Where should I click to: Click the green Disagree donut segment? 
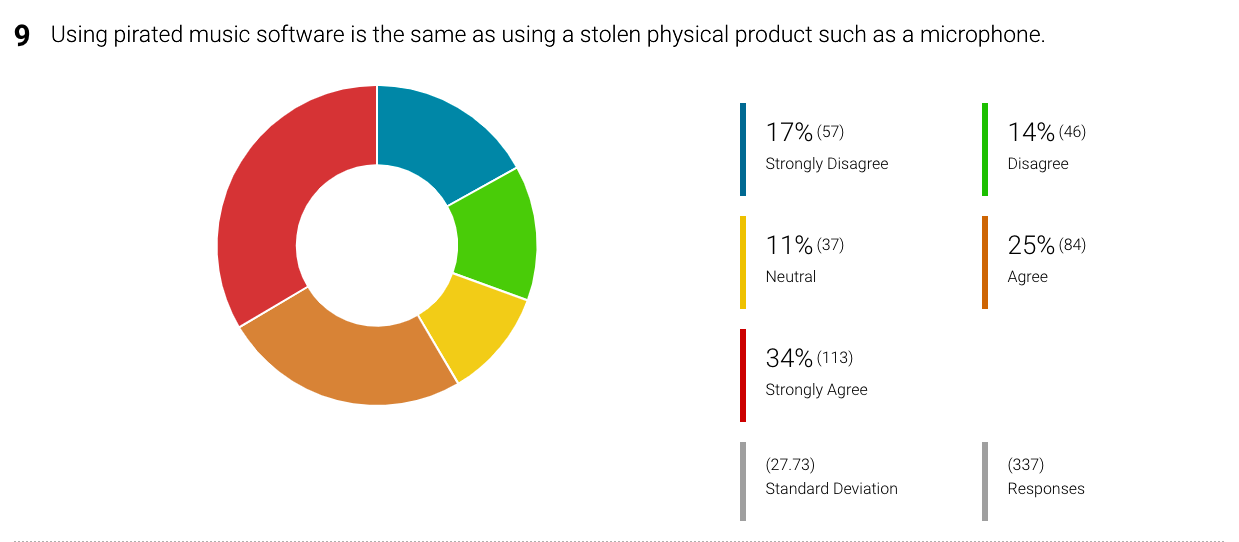494,236
